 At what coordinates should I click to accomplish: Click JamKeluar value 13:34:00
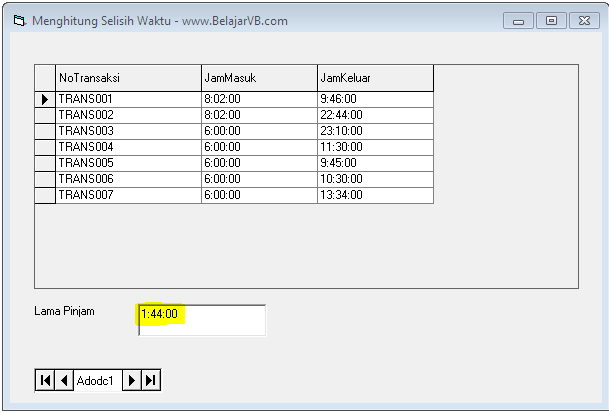[x=375, y=195]
